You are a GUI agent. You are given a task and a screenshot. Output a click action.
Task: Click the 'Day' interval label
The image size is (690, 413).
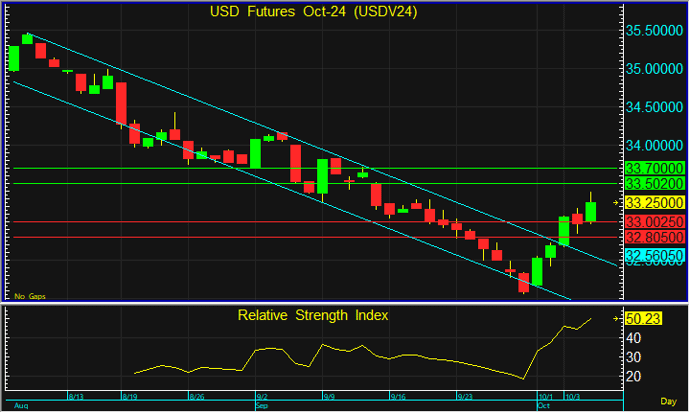[669, 398]
